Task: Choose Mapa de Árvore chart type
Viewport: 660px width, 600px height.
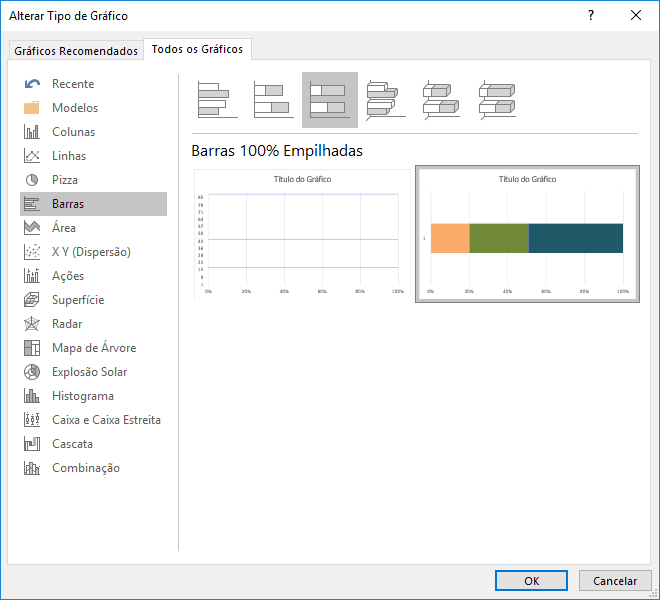Action: [x=93, y=348]
